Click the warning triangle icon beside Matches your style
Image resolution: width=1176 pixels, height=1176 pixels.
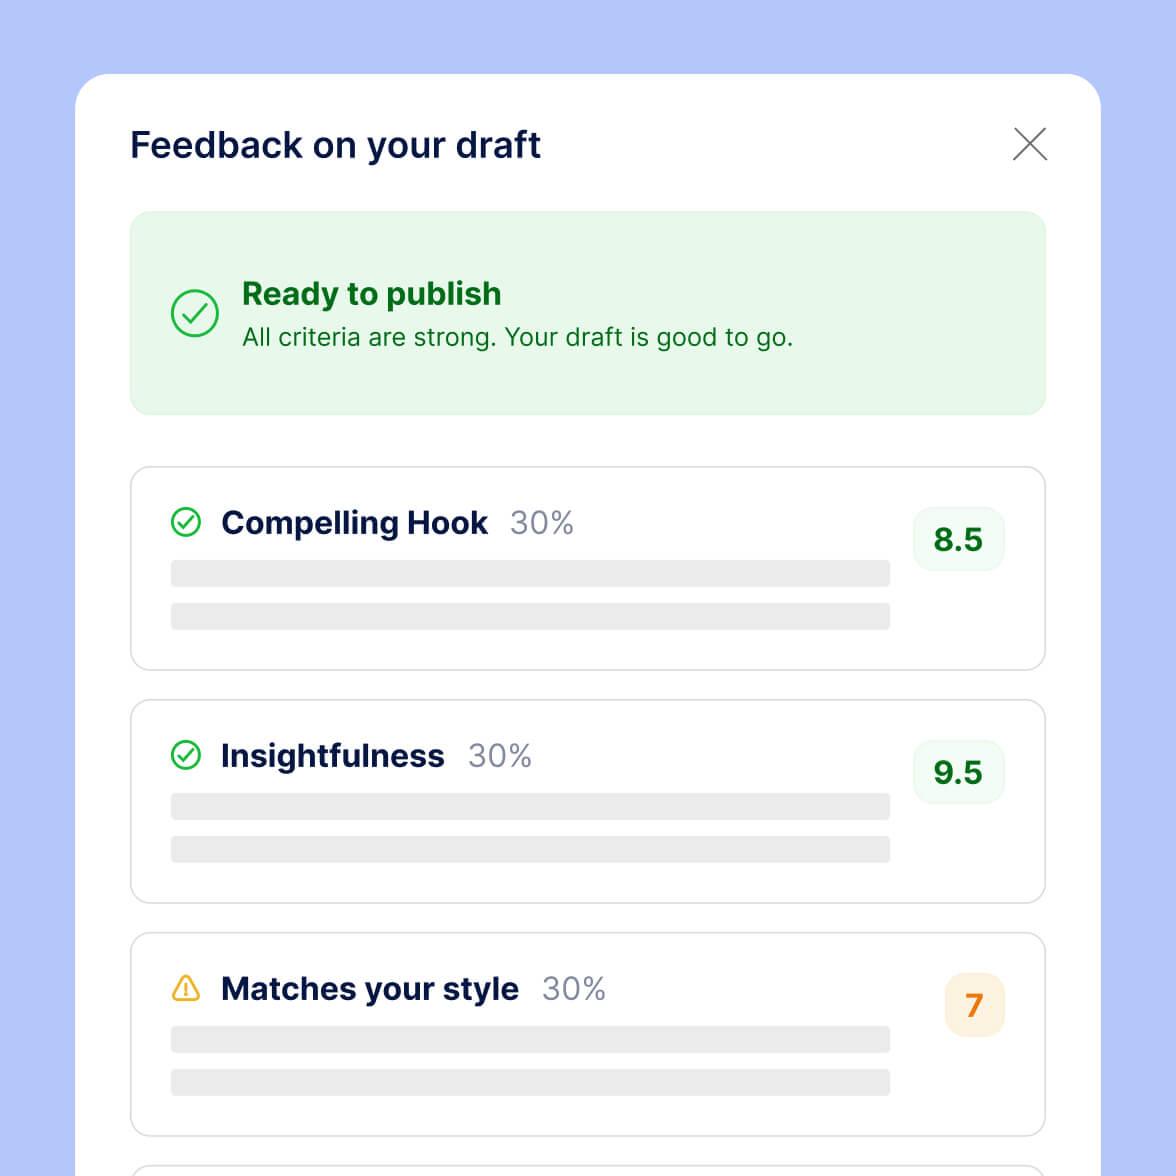click(186, 988)
